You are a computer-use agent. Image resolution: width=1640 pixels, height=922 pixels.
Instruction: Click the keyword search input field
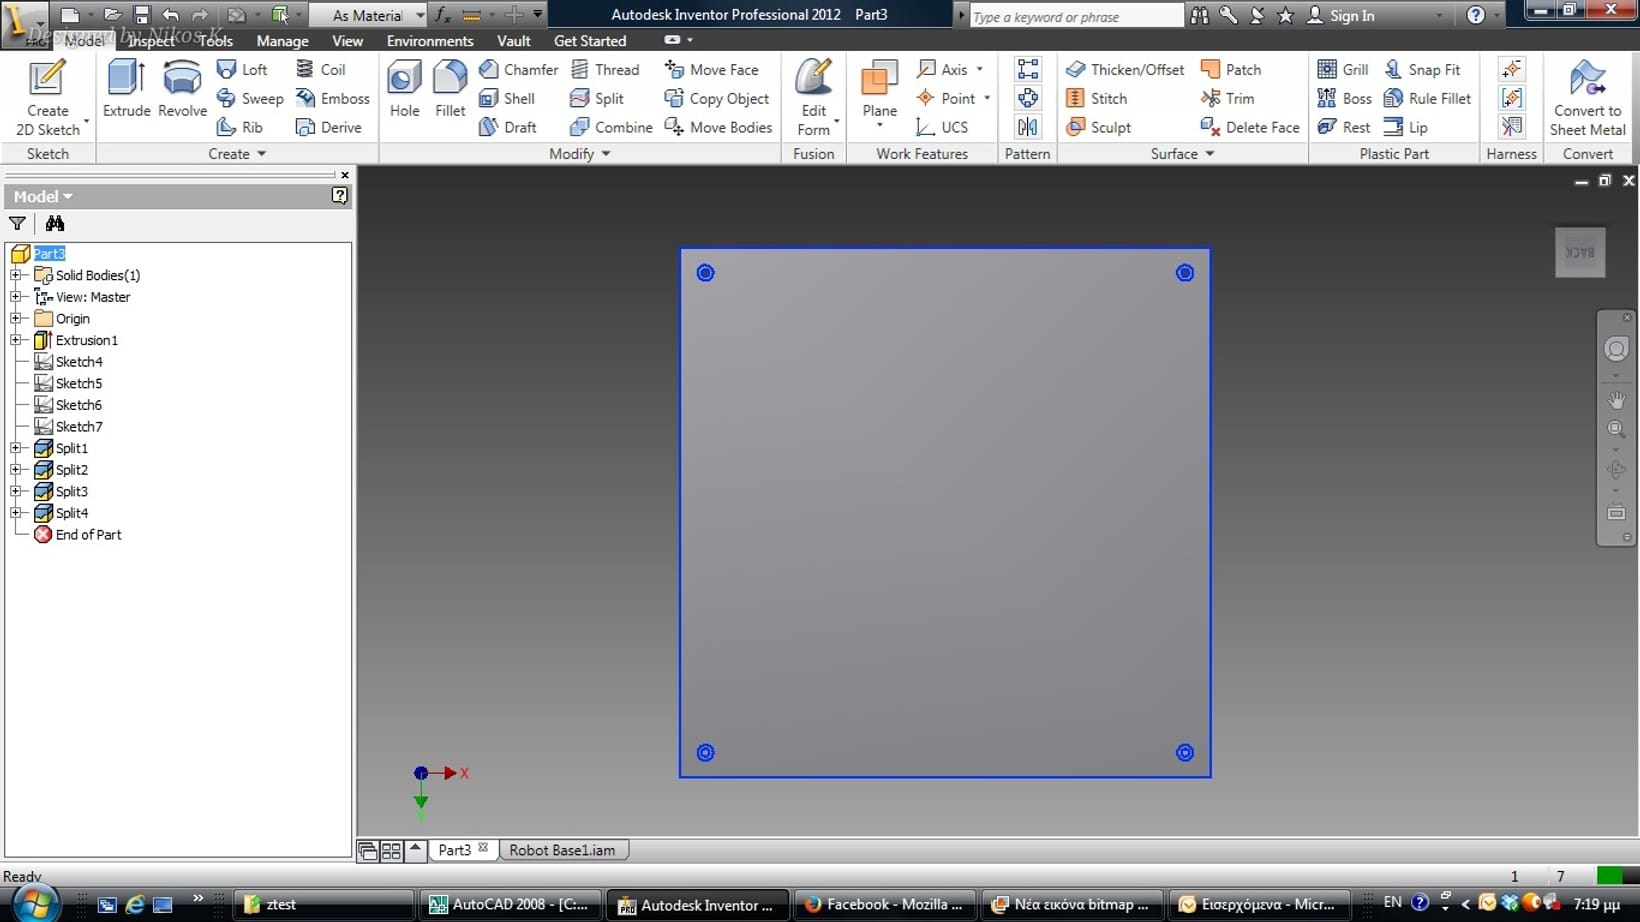1075,16
